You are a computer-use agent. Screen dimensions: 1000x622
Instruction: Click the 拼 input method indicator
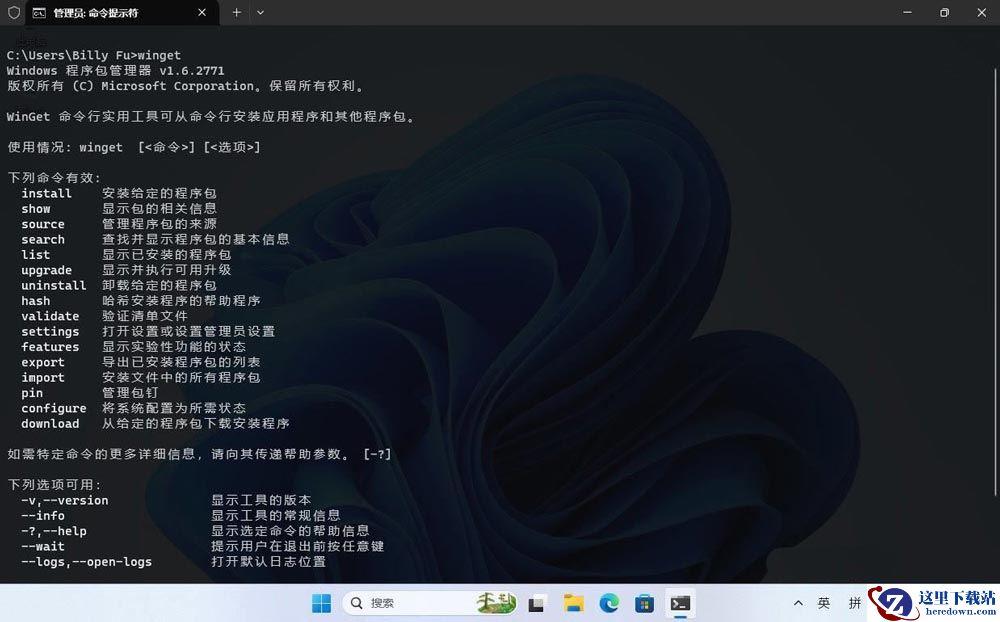[855, 603]
